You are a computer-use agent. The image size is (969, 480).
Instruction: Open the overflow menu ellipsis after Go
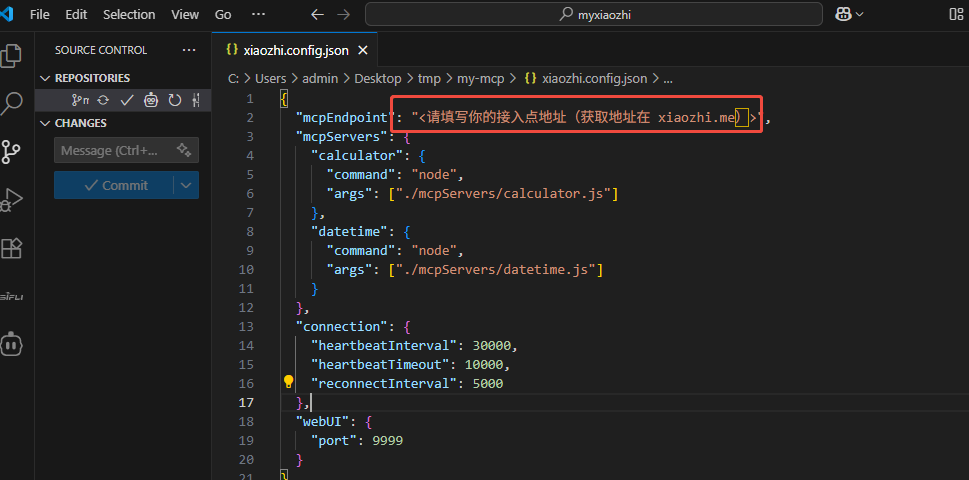coord(258,14)
